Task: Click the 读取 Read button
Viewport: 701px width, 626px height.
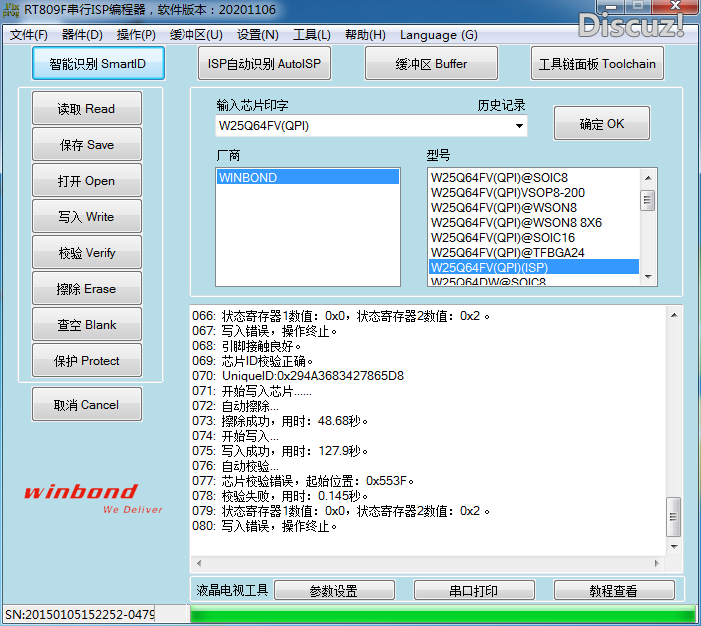Action: 87,108
